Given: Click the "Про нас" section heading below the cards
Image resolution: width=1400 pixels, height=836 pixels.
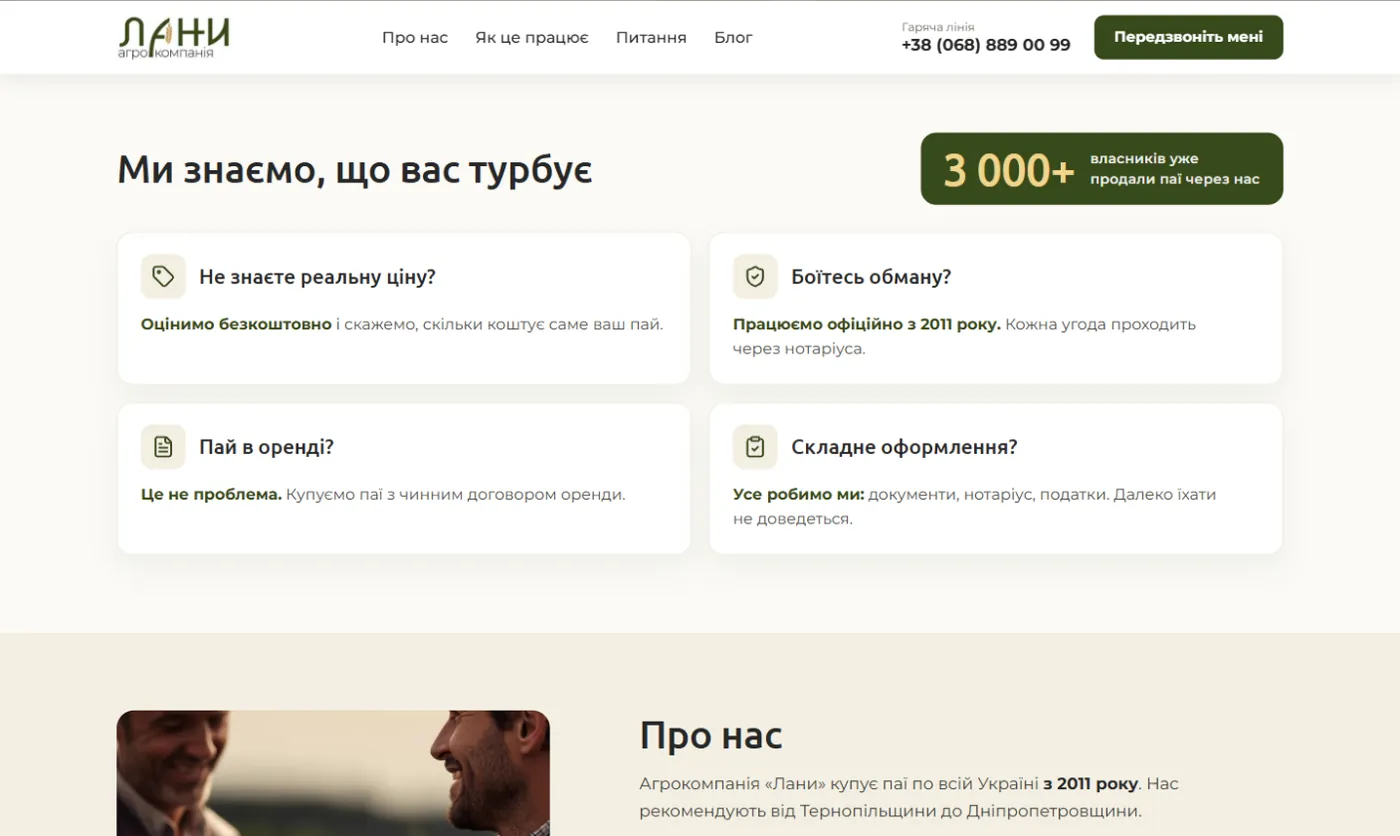Looking at the screenshot, I should [711, 735].
